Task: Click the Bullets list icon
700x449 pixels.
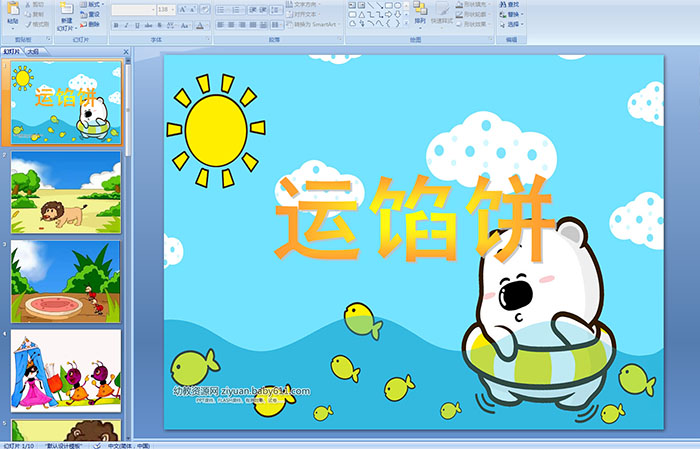Action: (x=222, y=9)
